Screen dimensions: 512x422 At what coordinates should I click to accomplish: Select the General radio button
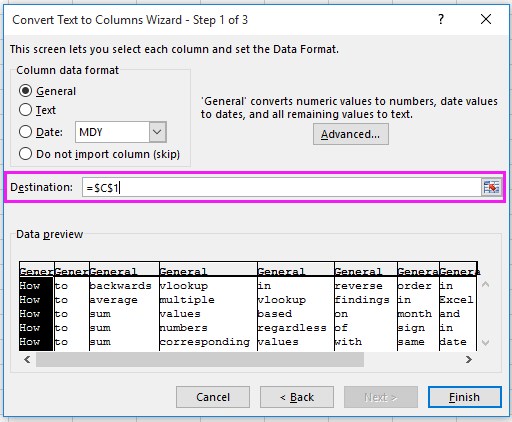[x=25, y=91]
